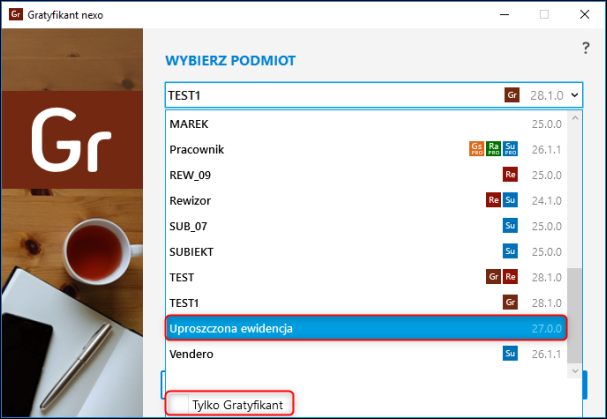Viewport: 607px width, 419px height.
Task: Click the Gratyfikant nexo title bar icon
Action: pos(16,15)
